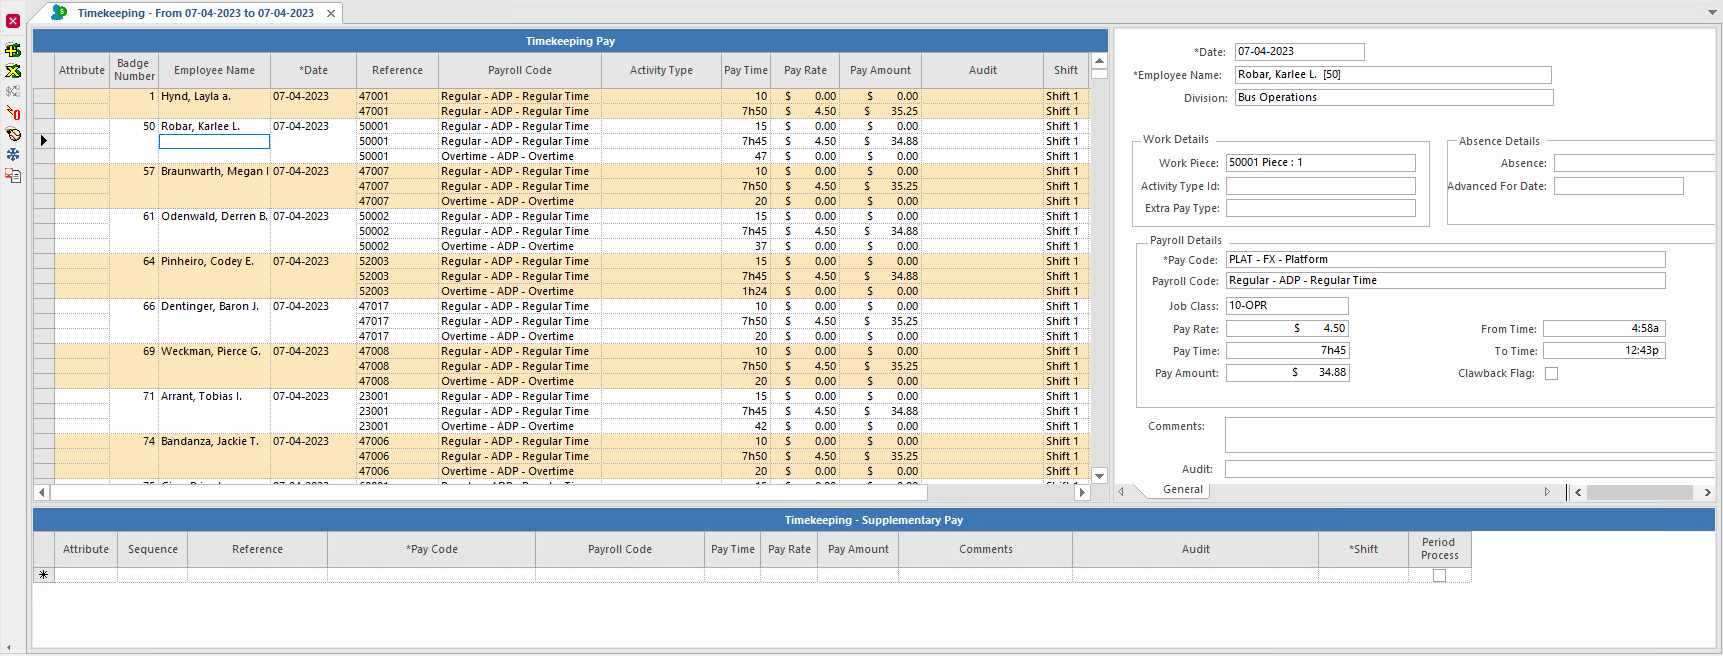Viewport: 1723px width, 656px height.
Task: Click the Payroll Code column header
Action: coord(519,71)
